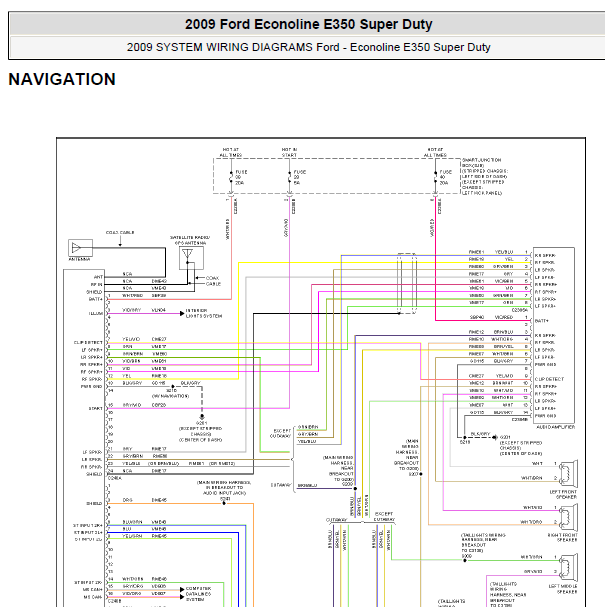
Task: Click the Fuse 29 5A symbol
Action: pyautogui.click(x=290, y=177)
